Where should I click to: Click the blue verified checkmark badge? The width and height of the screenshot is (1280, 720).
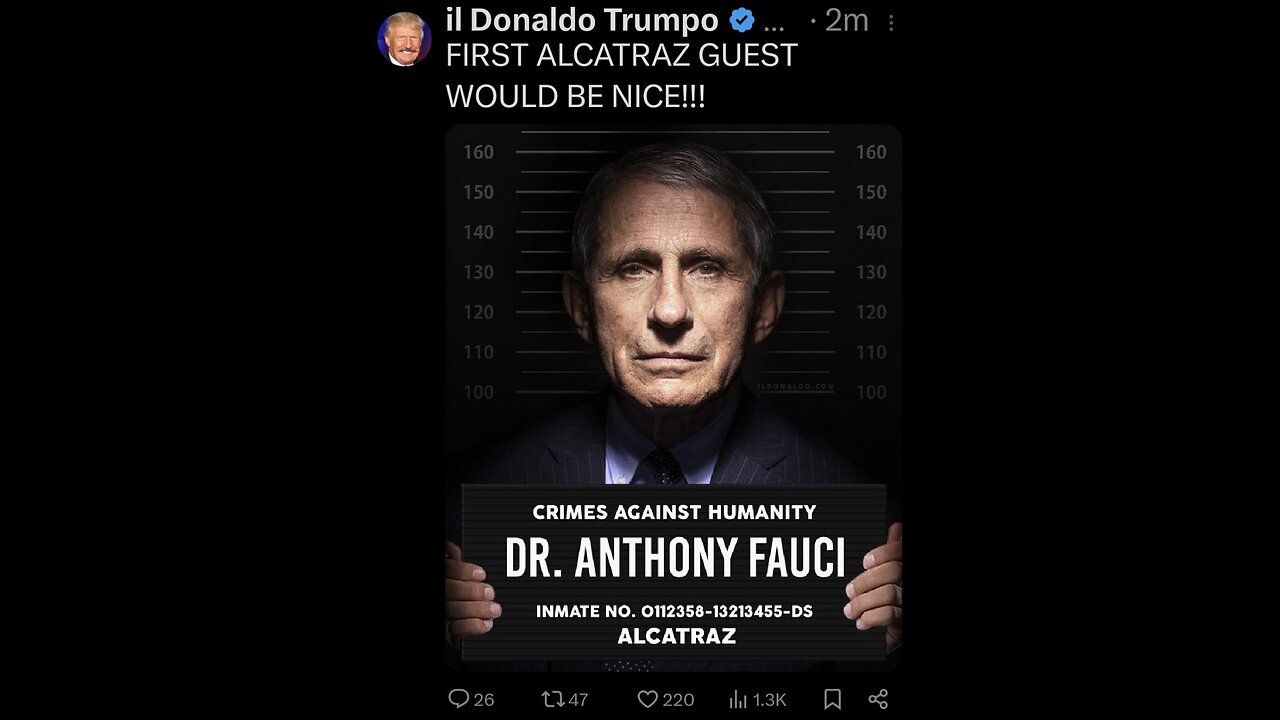point(742,20)
